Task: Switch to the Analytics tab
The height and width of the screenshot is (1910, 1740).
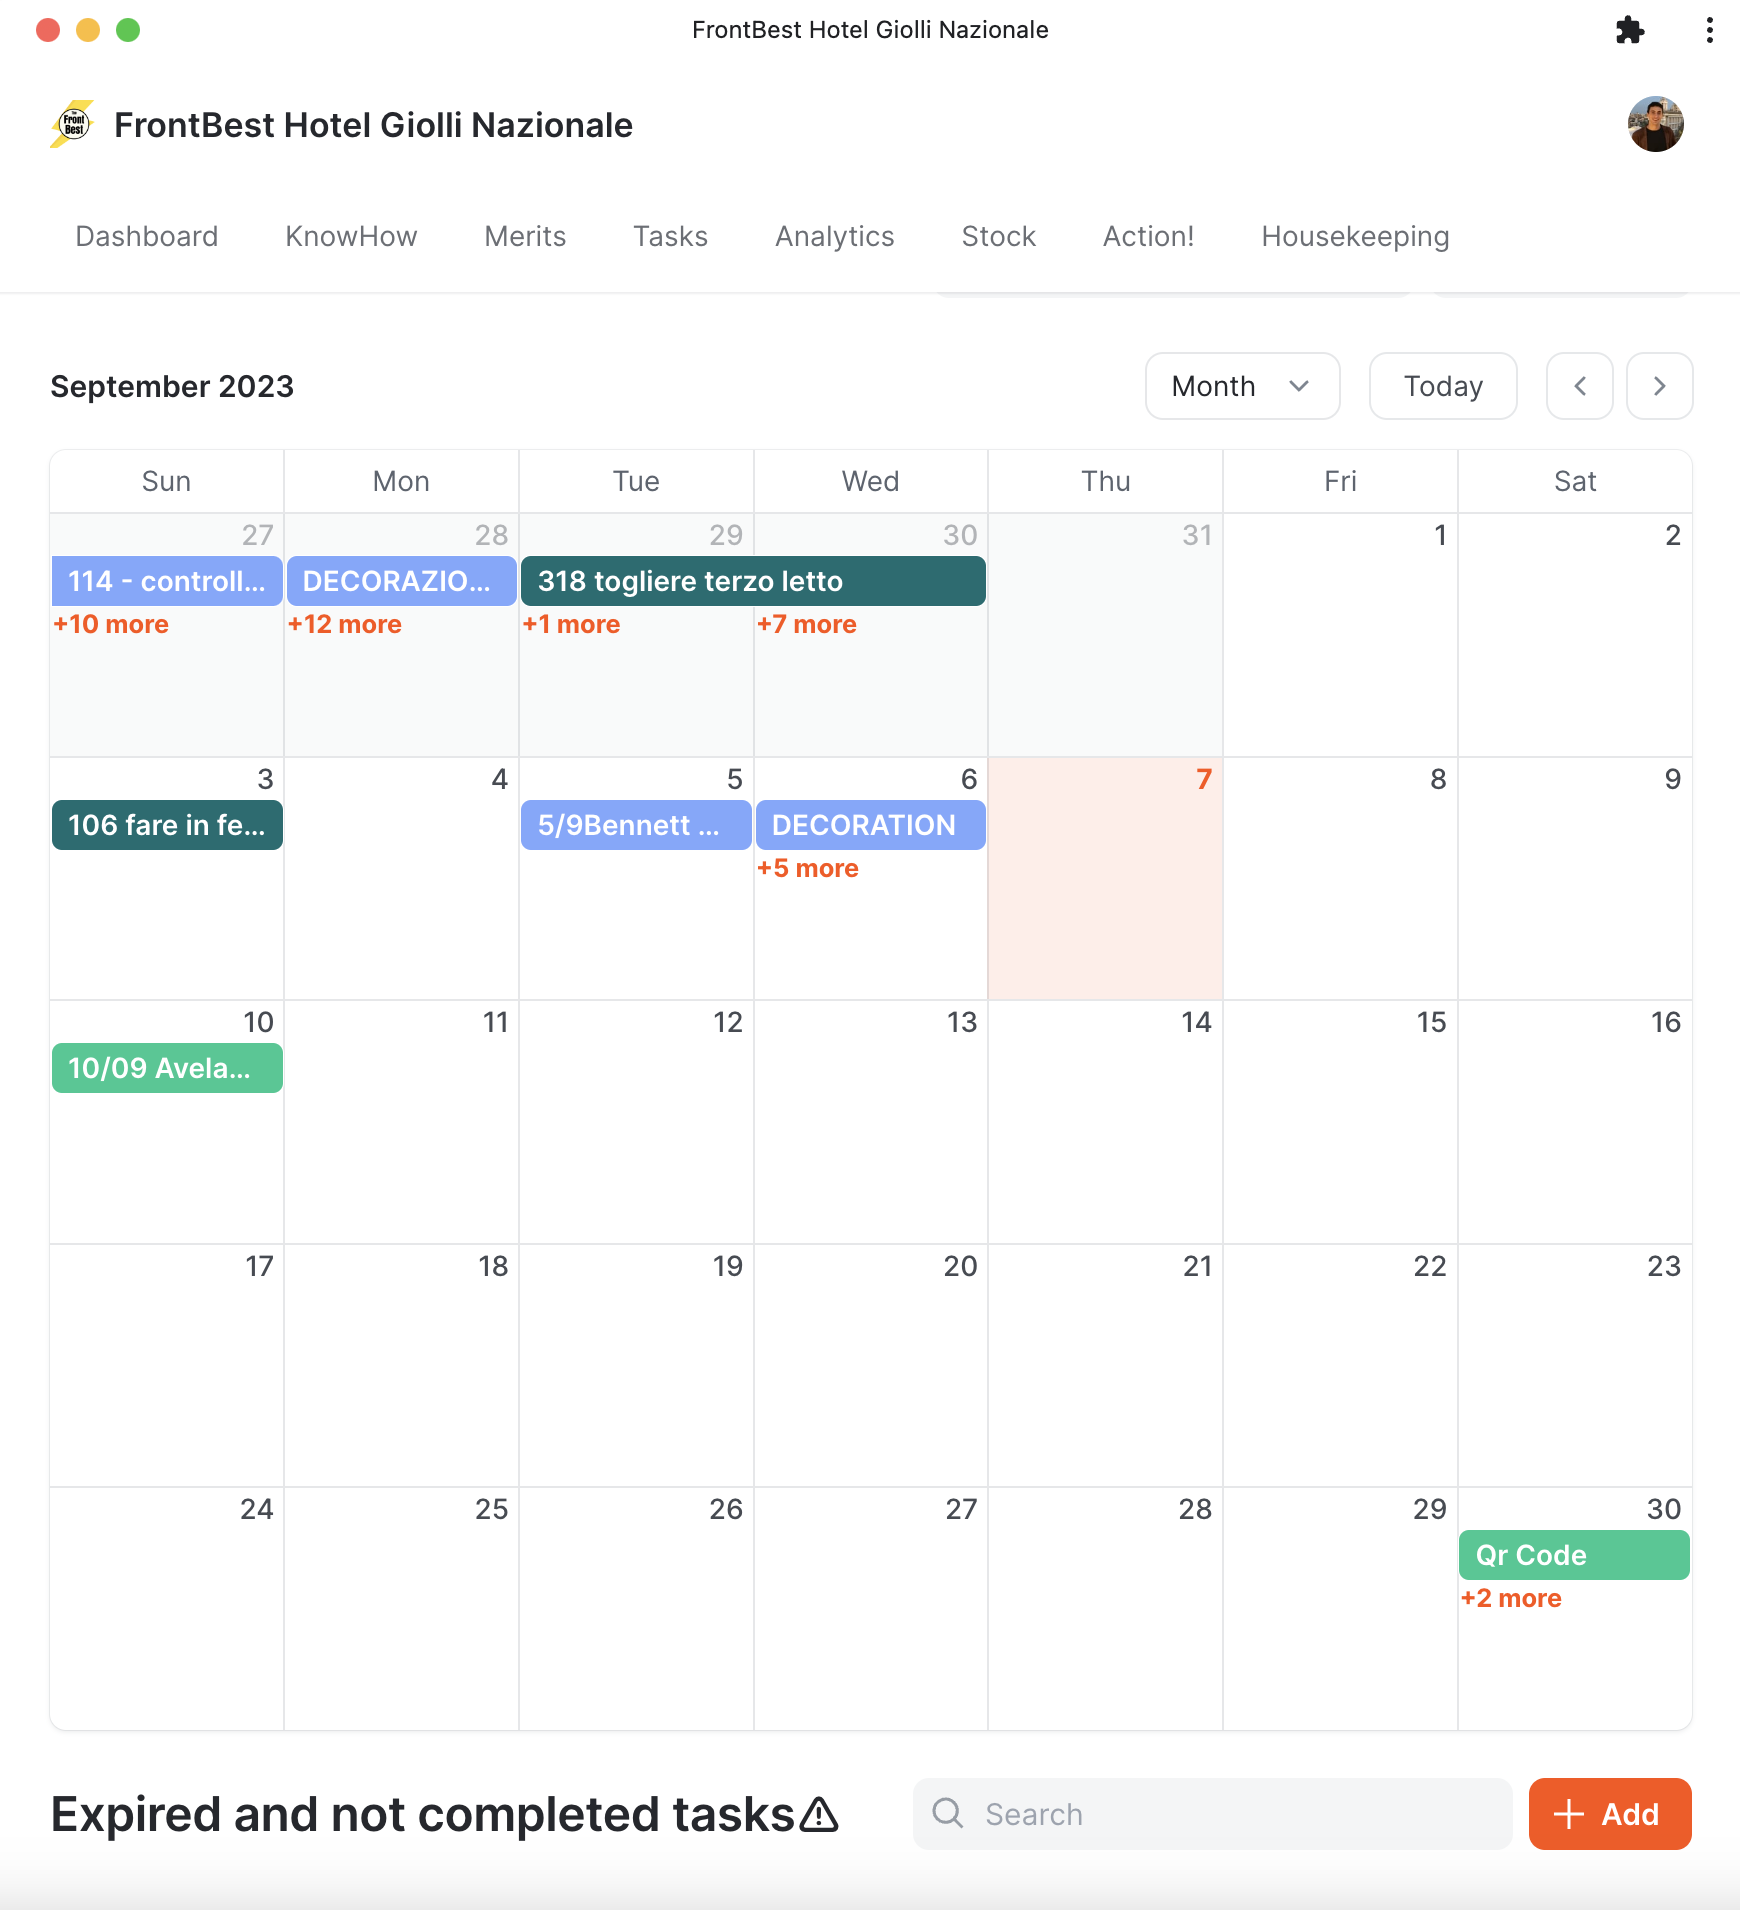Action: tap(834, 236)
